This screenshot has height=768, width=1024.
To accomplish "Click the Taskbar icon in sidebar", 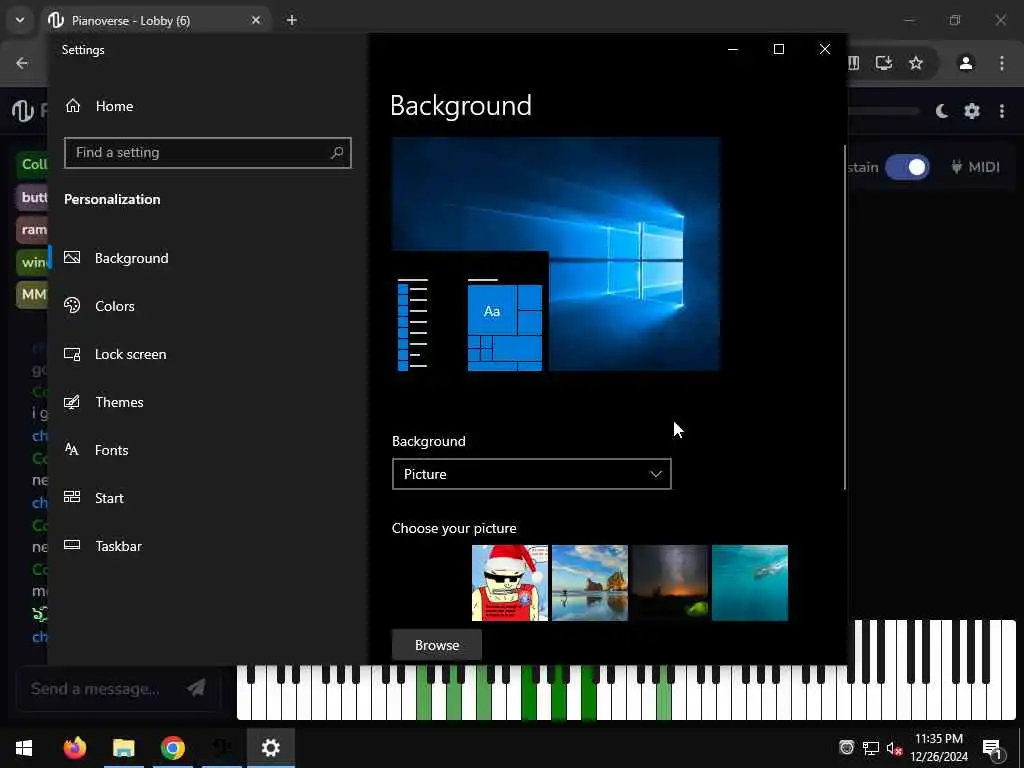I will pos(72,545).
